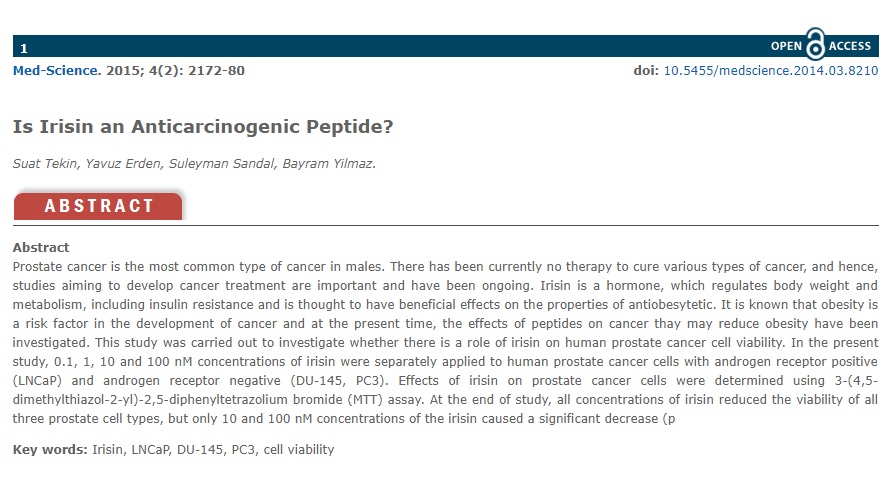This screenshot has height=493, width=889.
Task: Click the bold Abstract heading
Action: [x=41, y=248]
